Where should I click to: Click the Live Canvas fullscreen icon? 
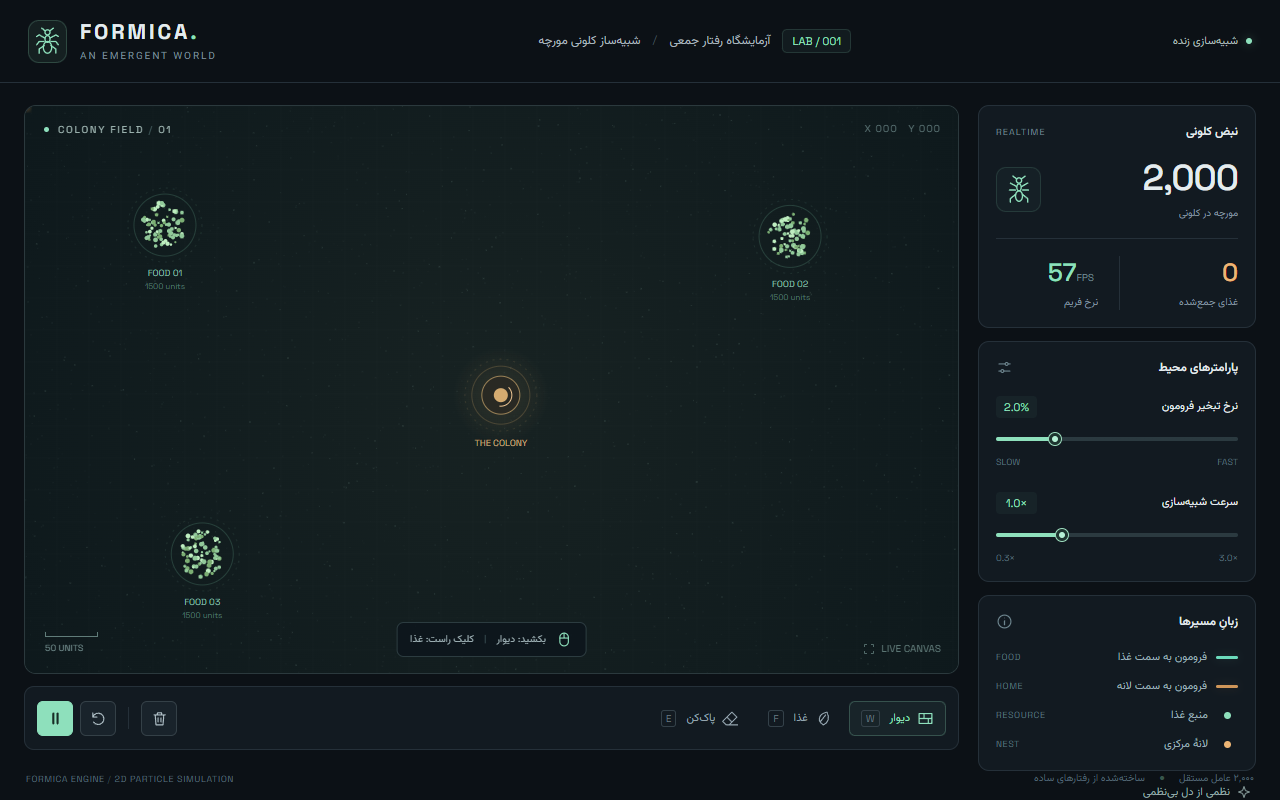869,649
